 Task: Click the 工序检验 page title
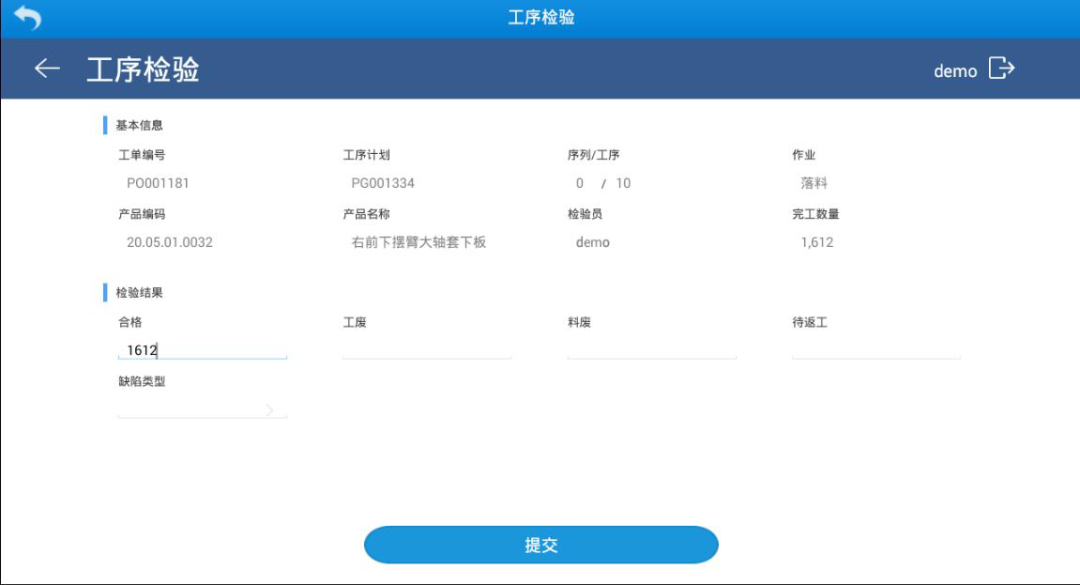pos(143,70)
